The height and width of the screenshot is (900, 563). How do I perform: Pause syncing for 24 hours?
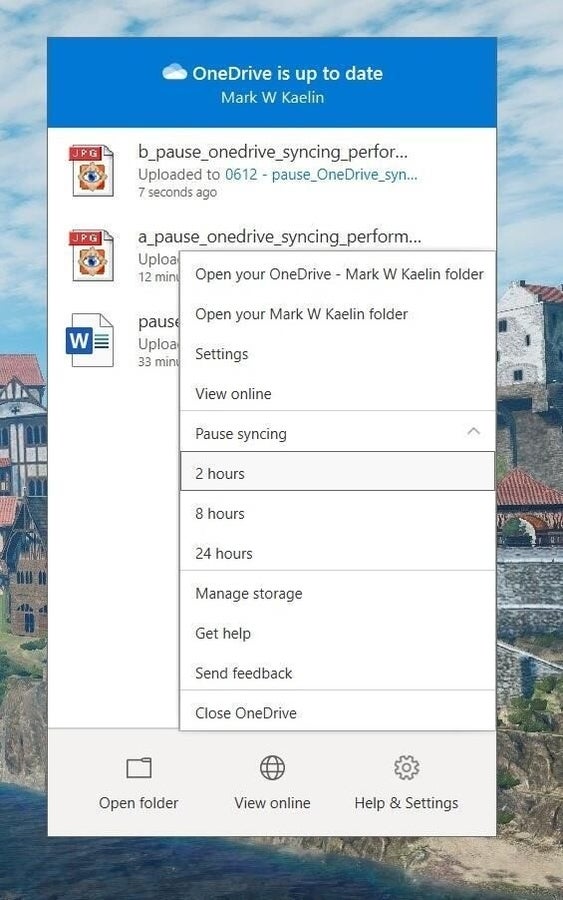click(x=337, y=553)
